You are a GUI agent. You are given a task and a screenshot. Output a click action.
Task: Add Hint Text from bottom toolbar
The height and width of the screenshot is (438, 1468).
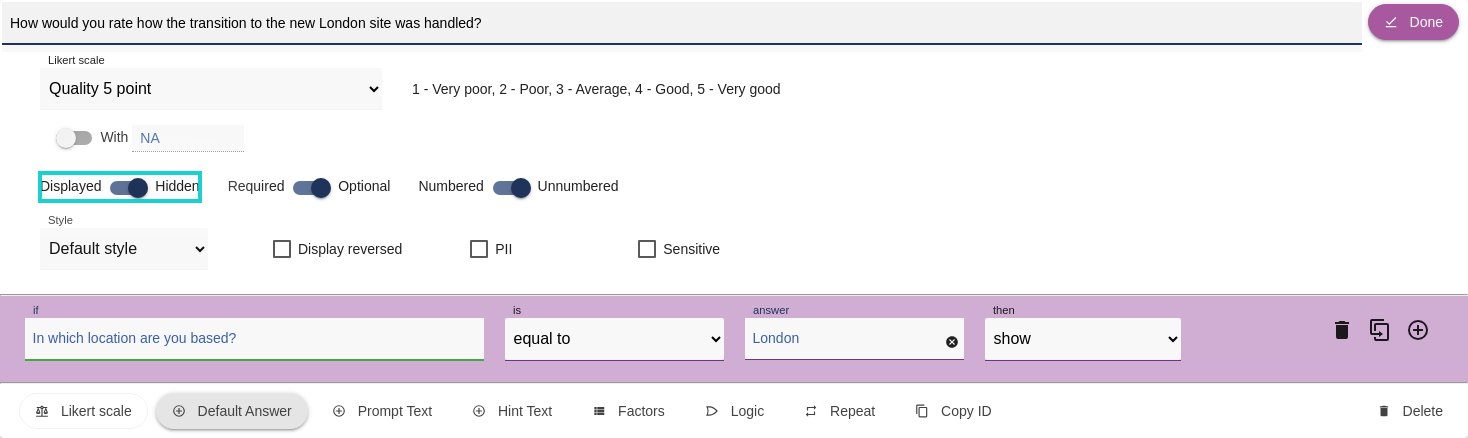point(512,411)
